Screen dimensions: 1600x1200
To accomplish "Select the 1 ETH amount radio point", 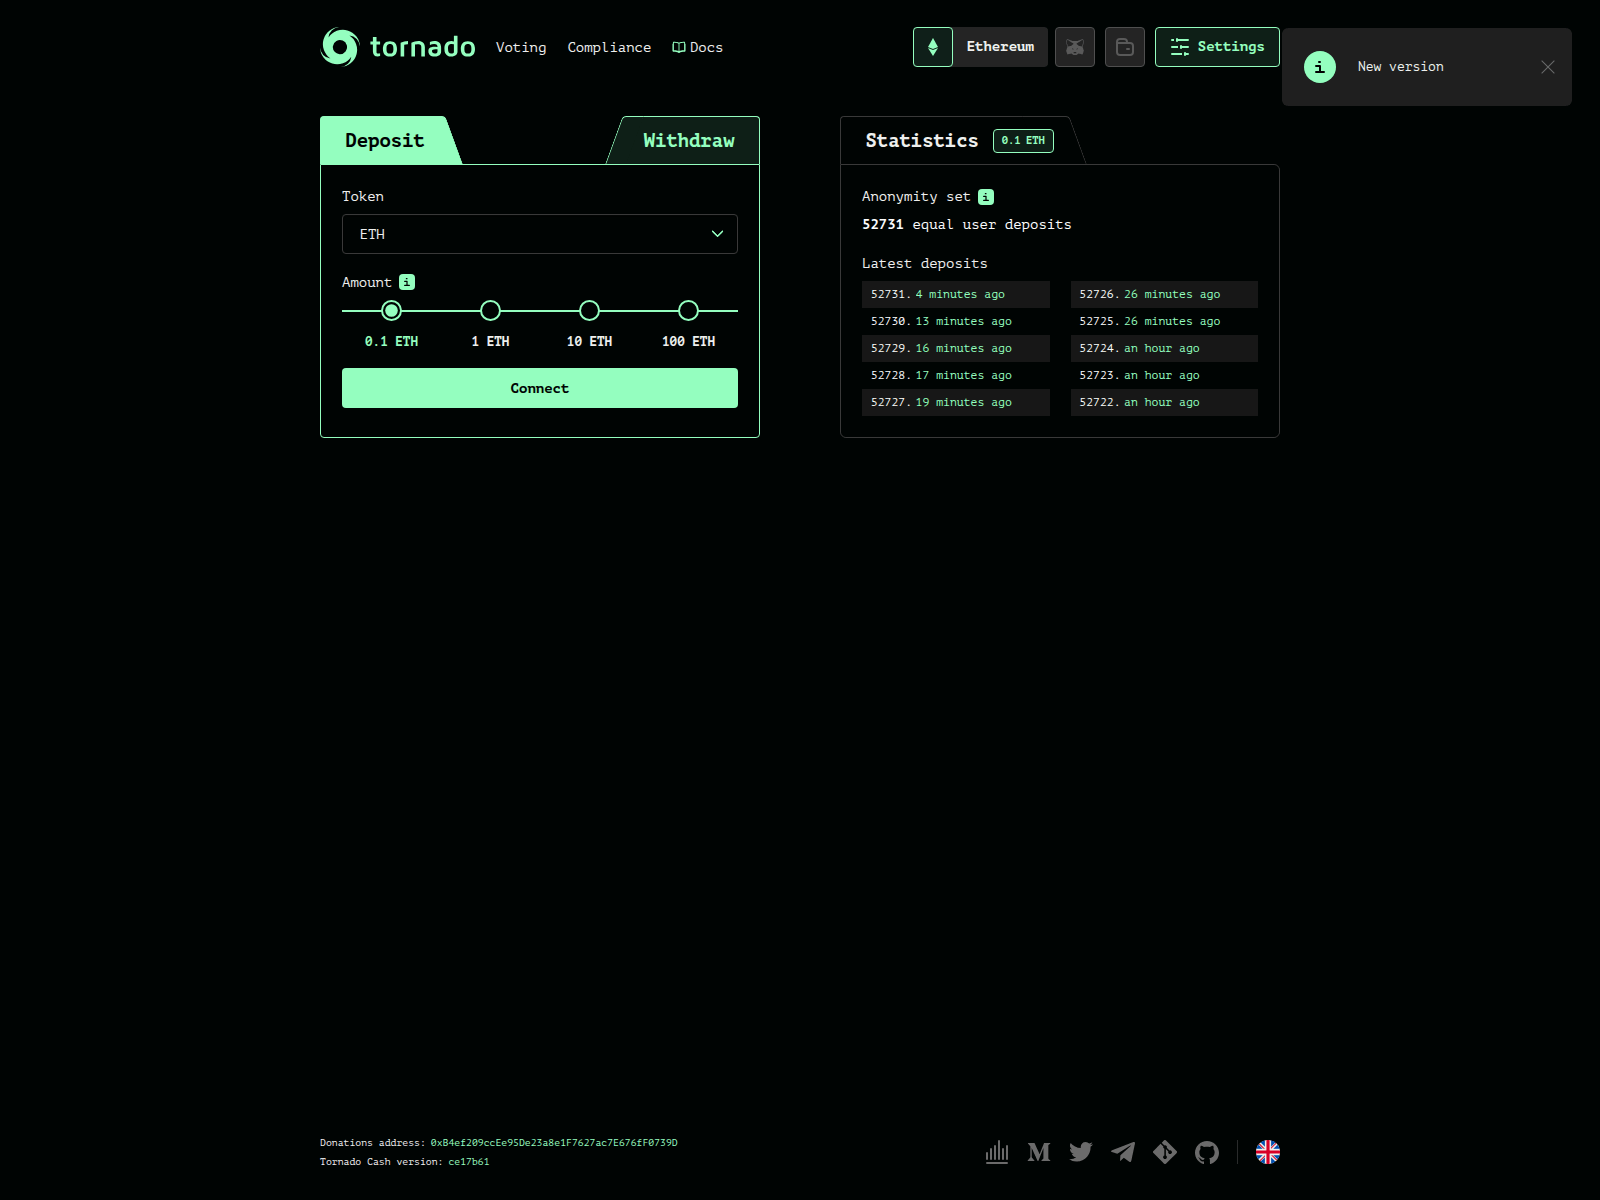I will pyautogui.click(x=490, y=311).
